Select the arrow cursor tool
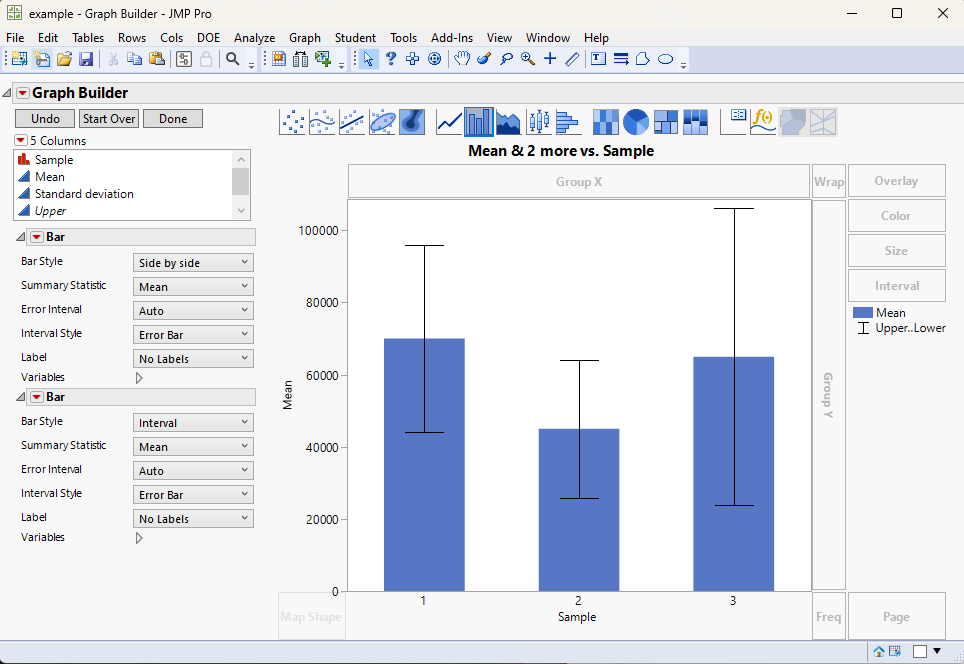The image size is (964, 664). [x=368, y=59]
